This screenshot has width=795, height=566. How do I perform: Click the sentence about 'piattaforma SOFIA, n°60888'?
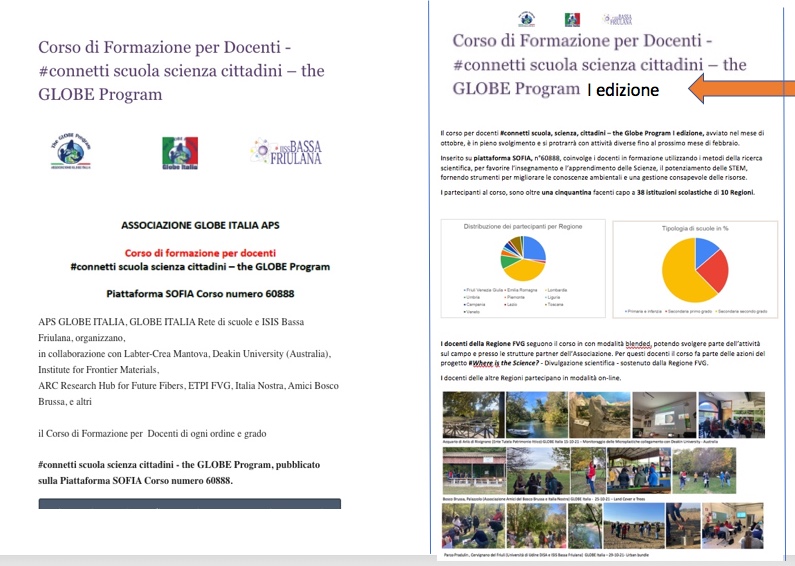[601, 168]
